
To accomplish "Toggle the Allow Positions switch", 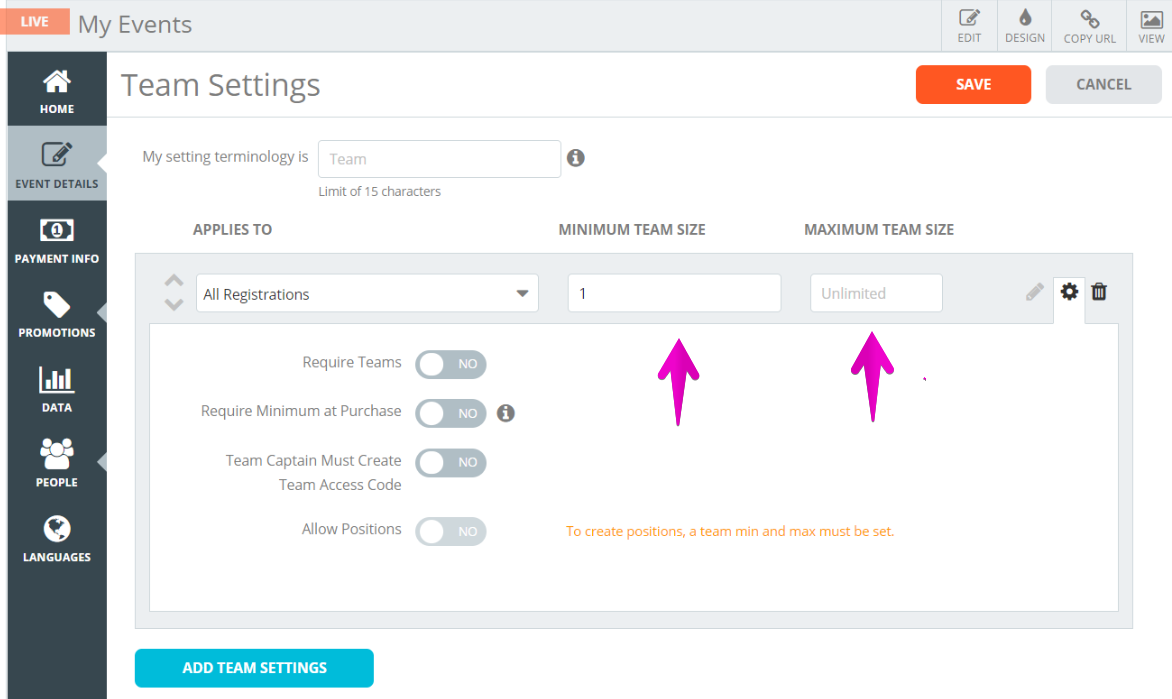I will (451, 532).
